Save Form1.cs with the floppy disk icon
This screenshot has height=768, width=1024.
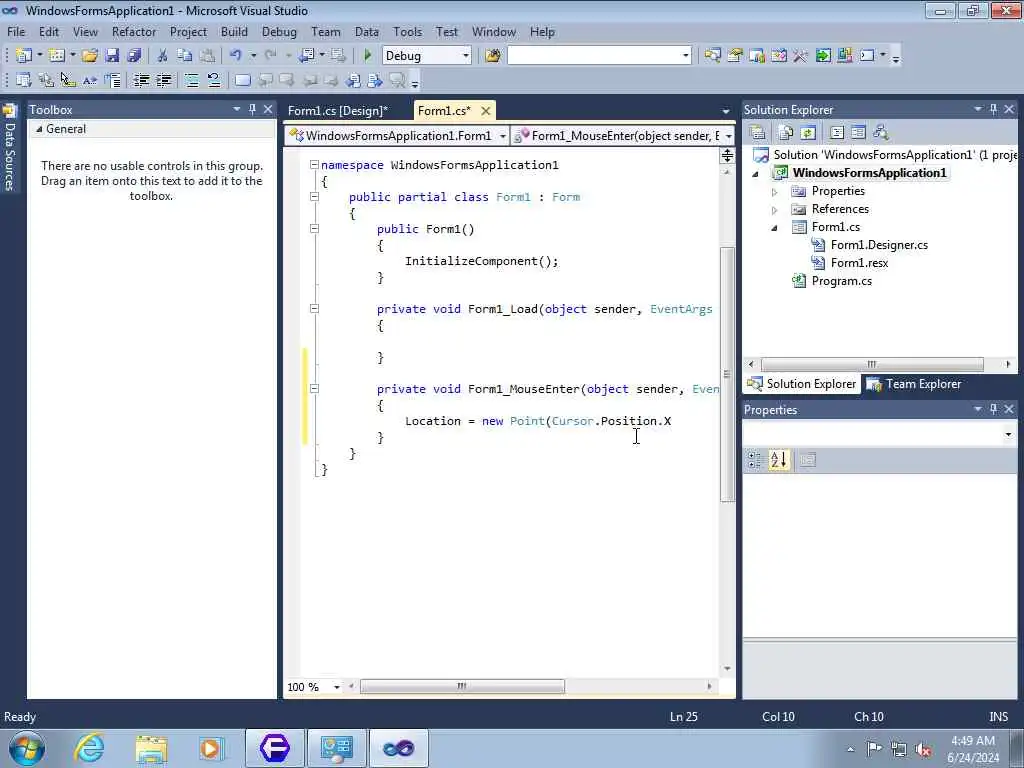coord(112,56)
